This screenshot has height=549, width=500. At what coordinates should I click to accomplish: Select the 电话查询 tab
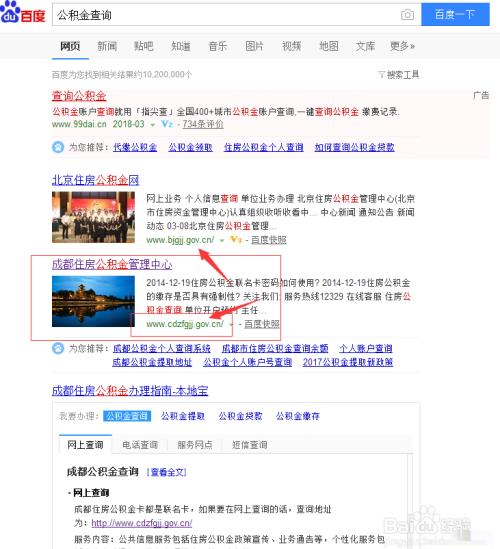(140, 445)
